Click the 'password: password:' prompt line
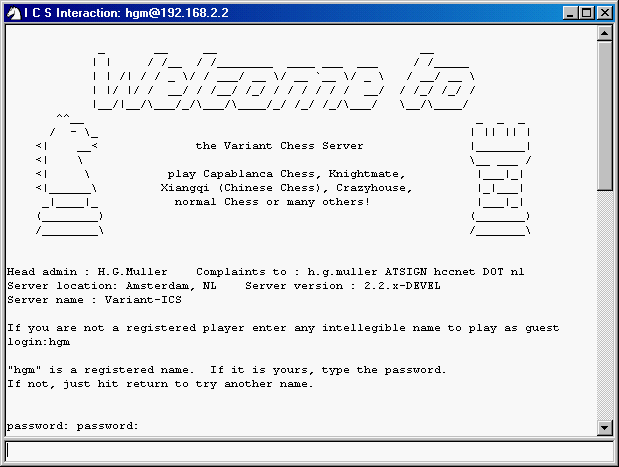 [73, 426]
